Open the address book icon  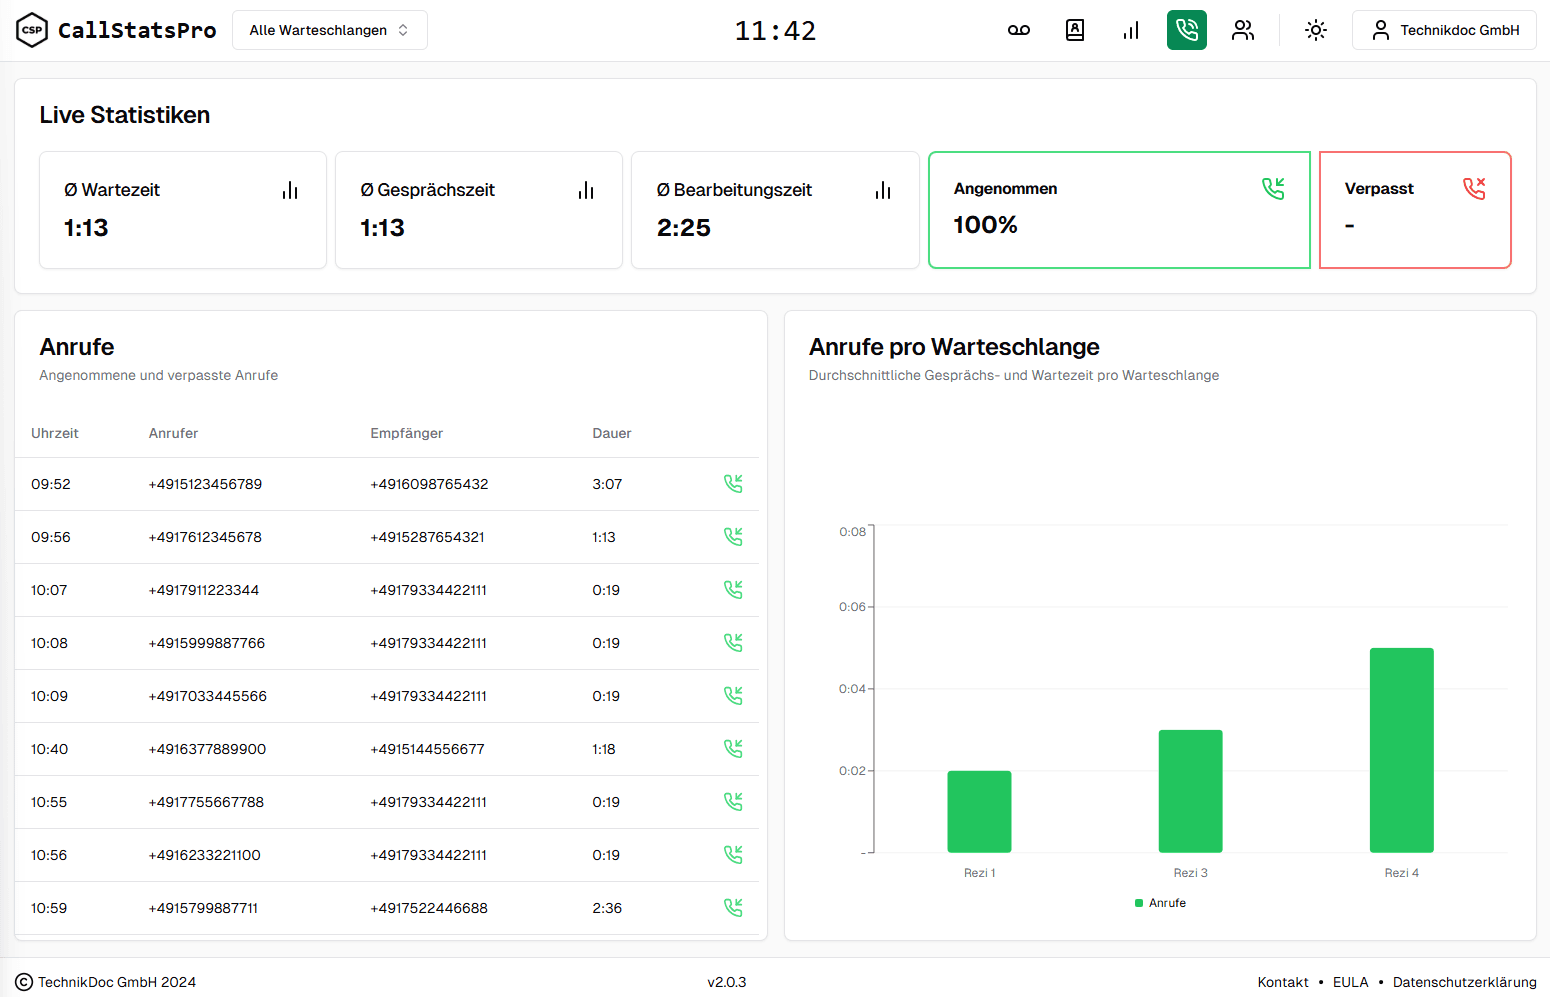1075,30
